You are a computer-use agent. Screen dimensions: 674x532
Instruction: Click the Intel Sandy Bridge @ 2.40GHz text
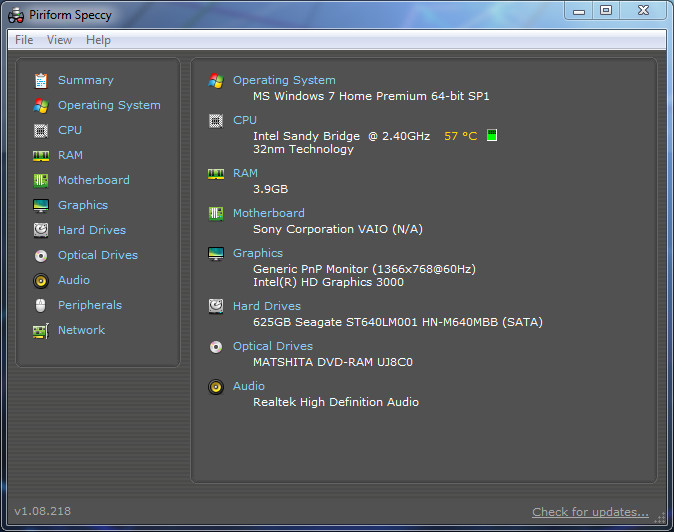click(x=341, y=136)
